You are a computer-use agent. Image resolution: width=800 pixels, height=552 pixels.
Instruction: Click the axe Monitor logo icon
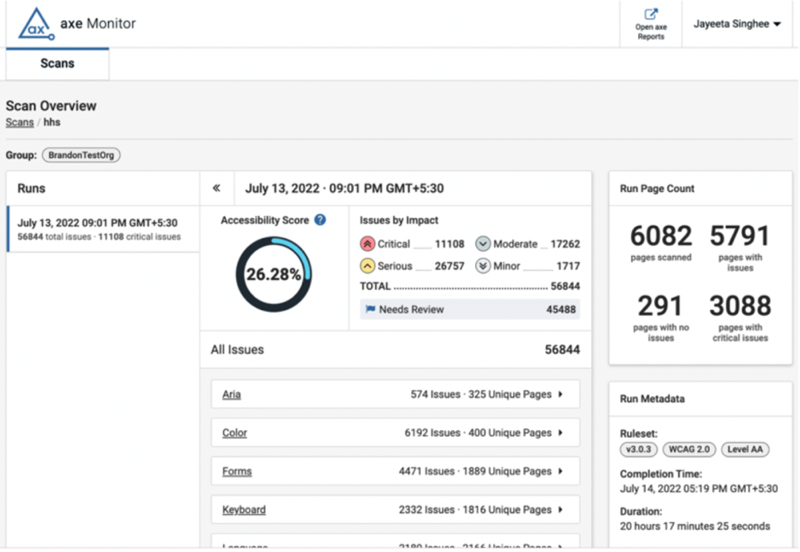pyautogui.click(x=34, y=23)
